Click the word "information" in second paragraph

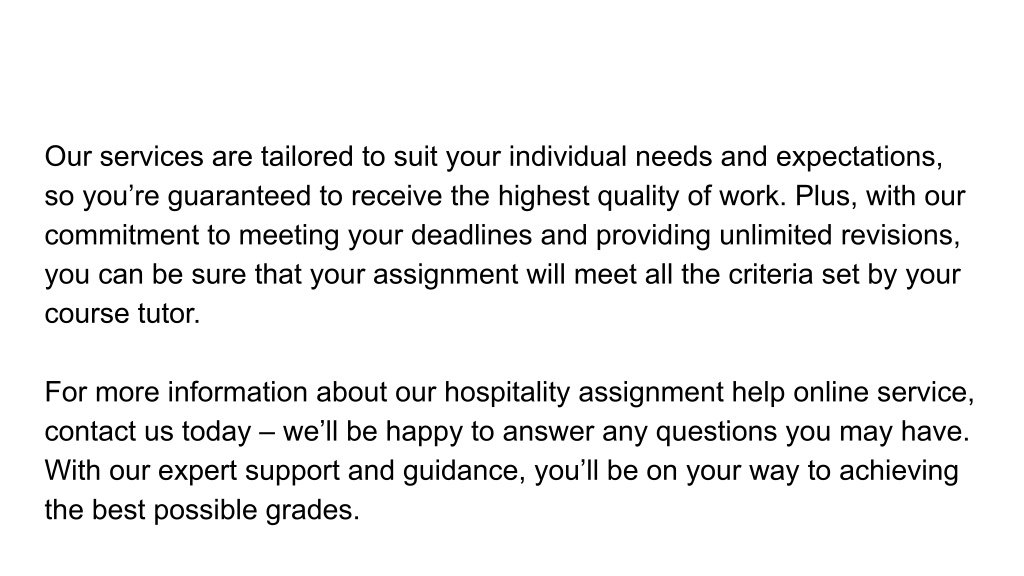tap(238, 392)
